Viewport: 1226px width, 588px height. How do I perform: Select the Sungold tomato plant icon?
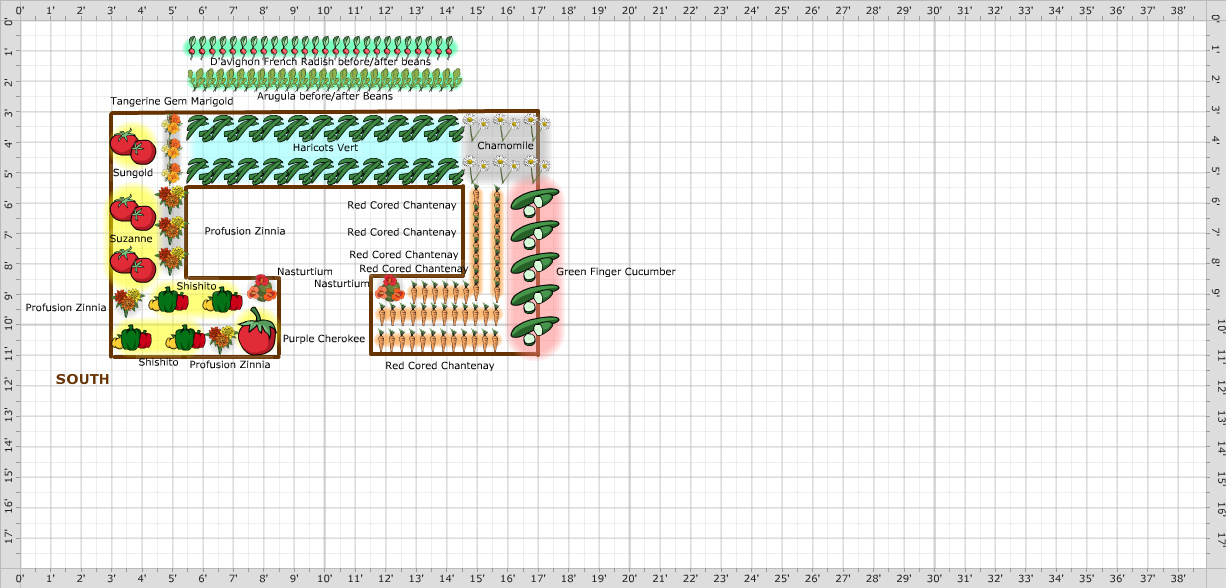coord(134,148)
